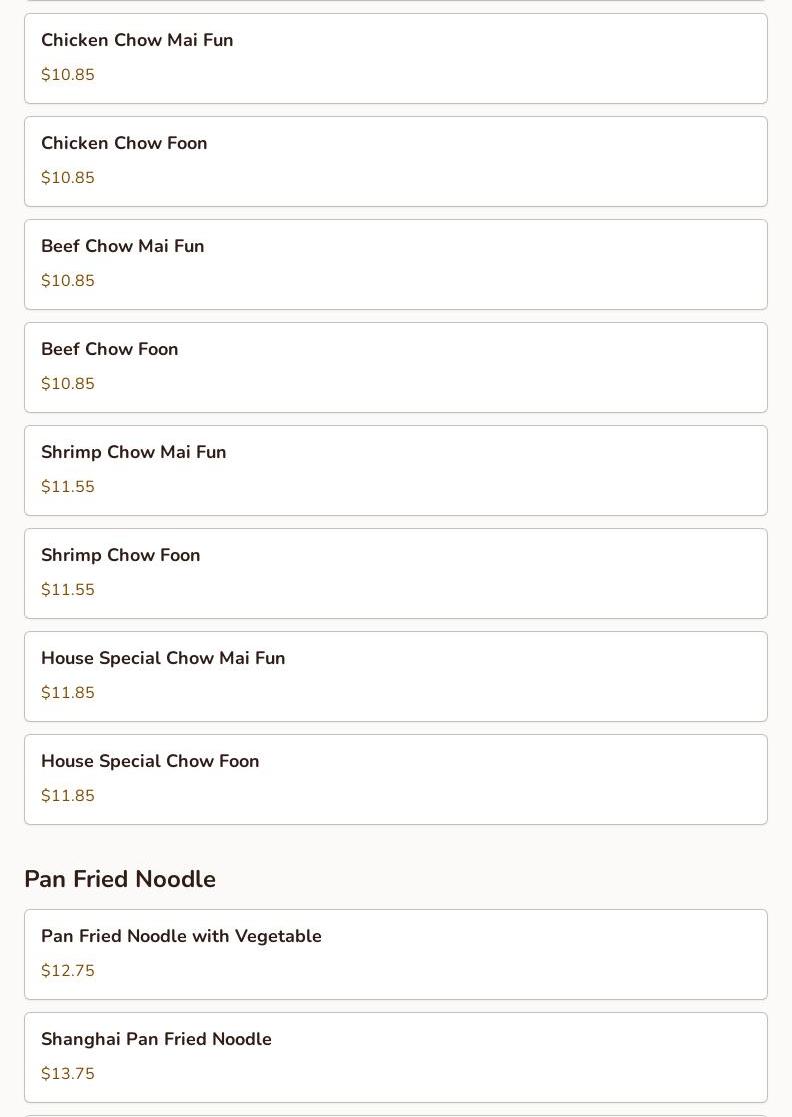Open the Shanghai Pan Fried Noodle item
The image size is (792, 1117).
[156, 1040]
